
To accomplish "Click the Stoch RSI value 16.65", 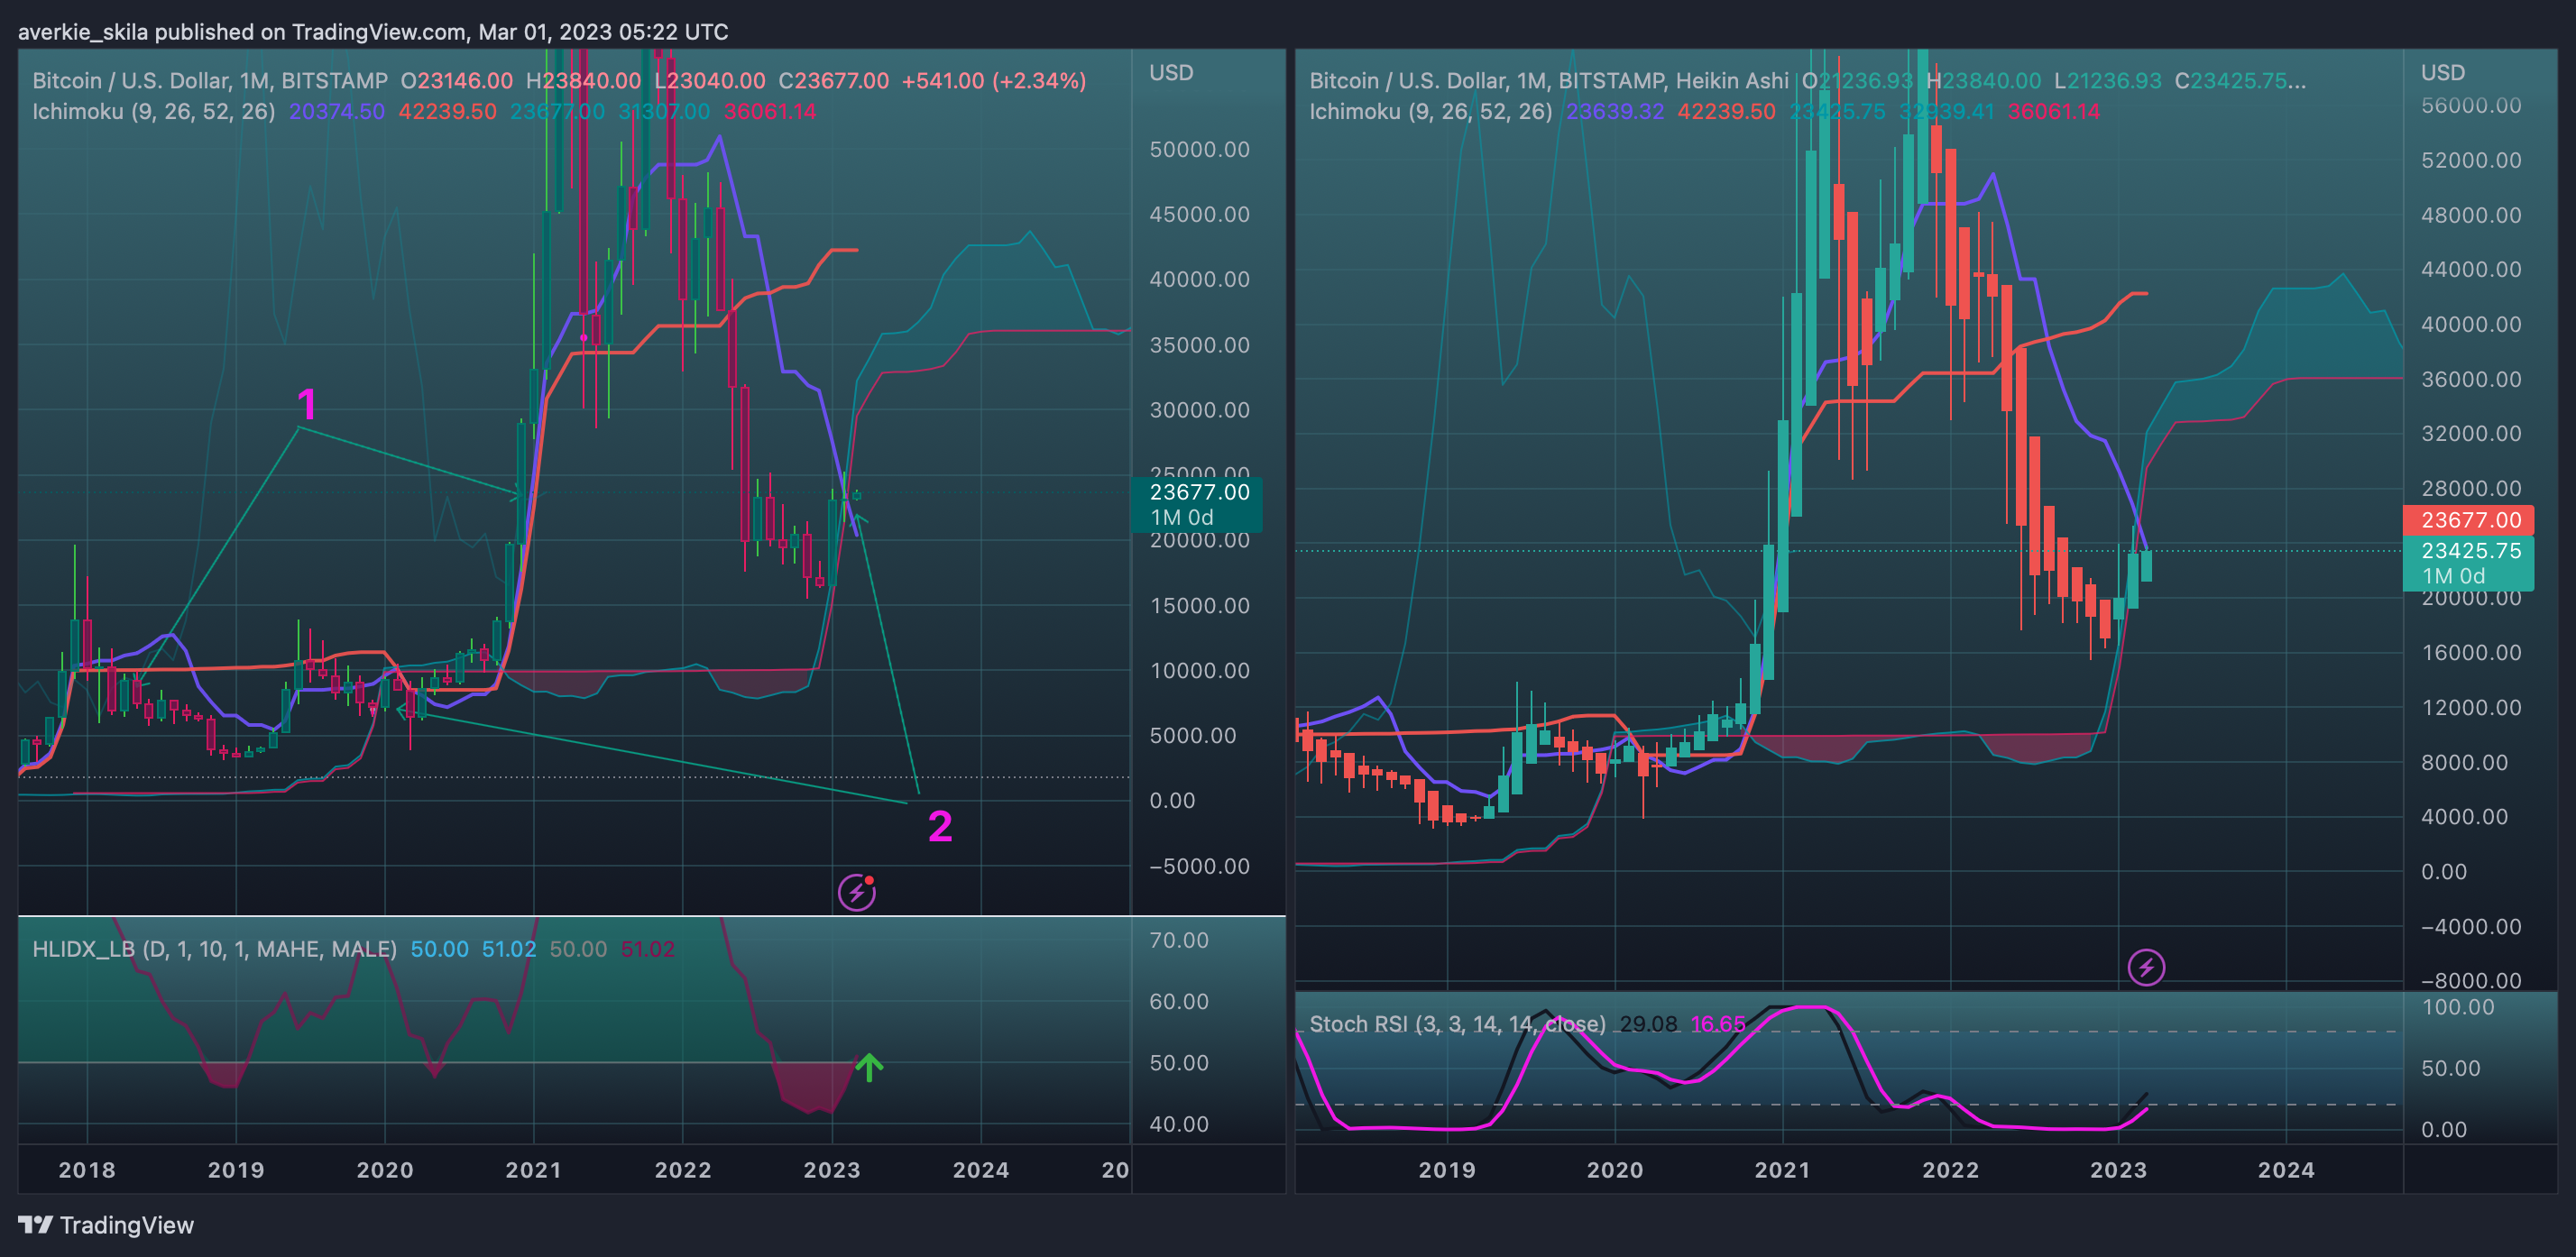I will click(1717, 1024).
